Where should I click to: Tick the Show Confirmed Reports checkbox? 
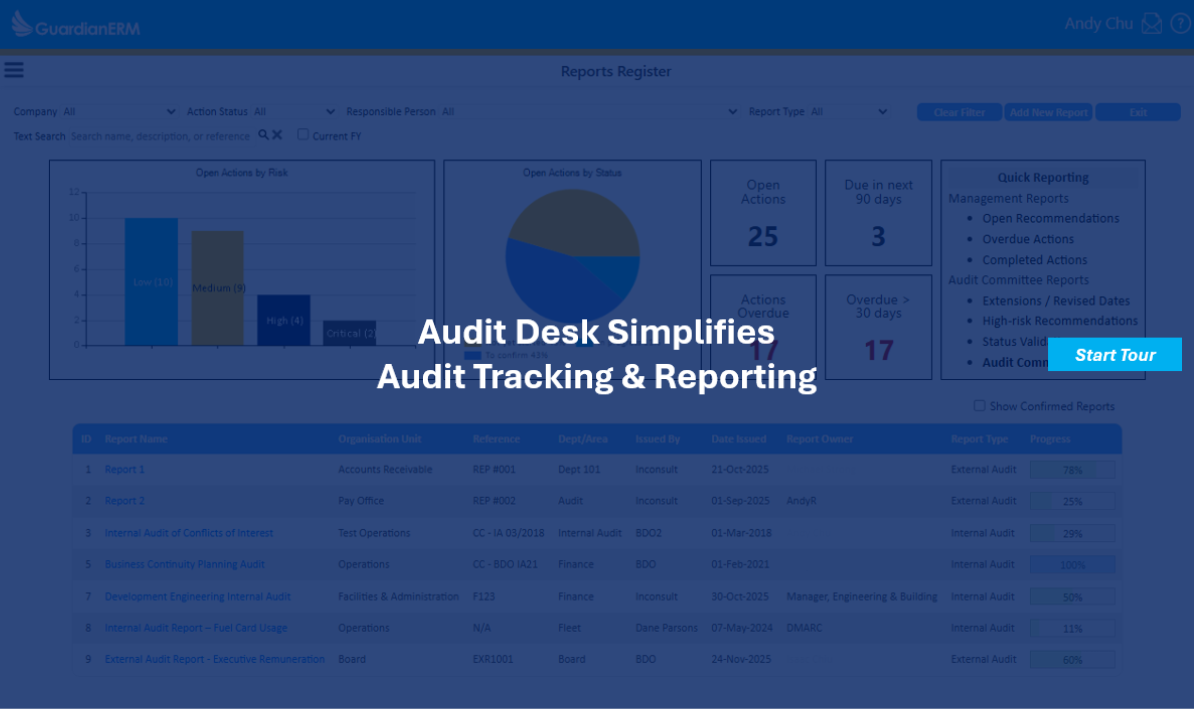coord(980,406)
